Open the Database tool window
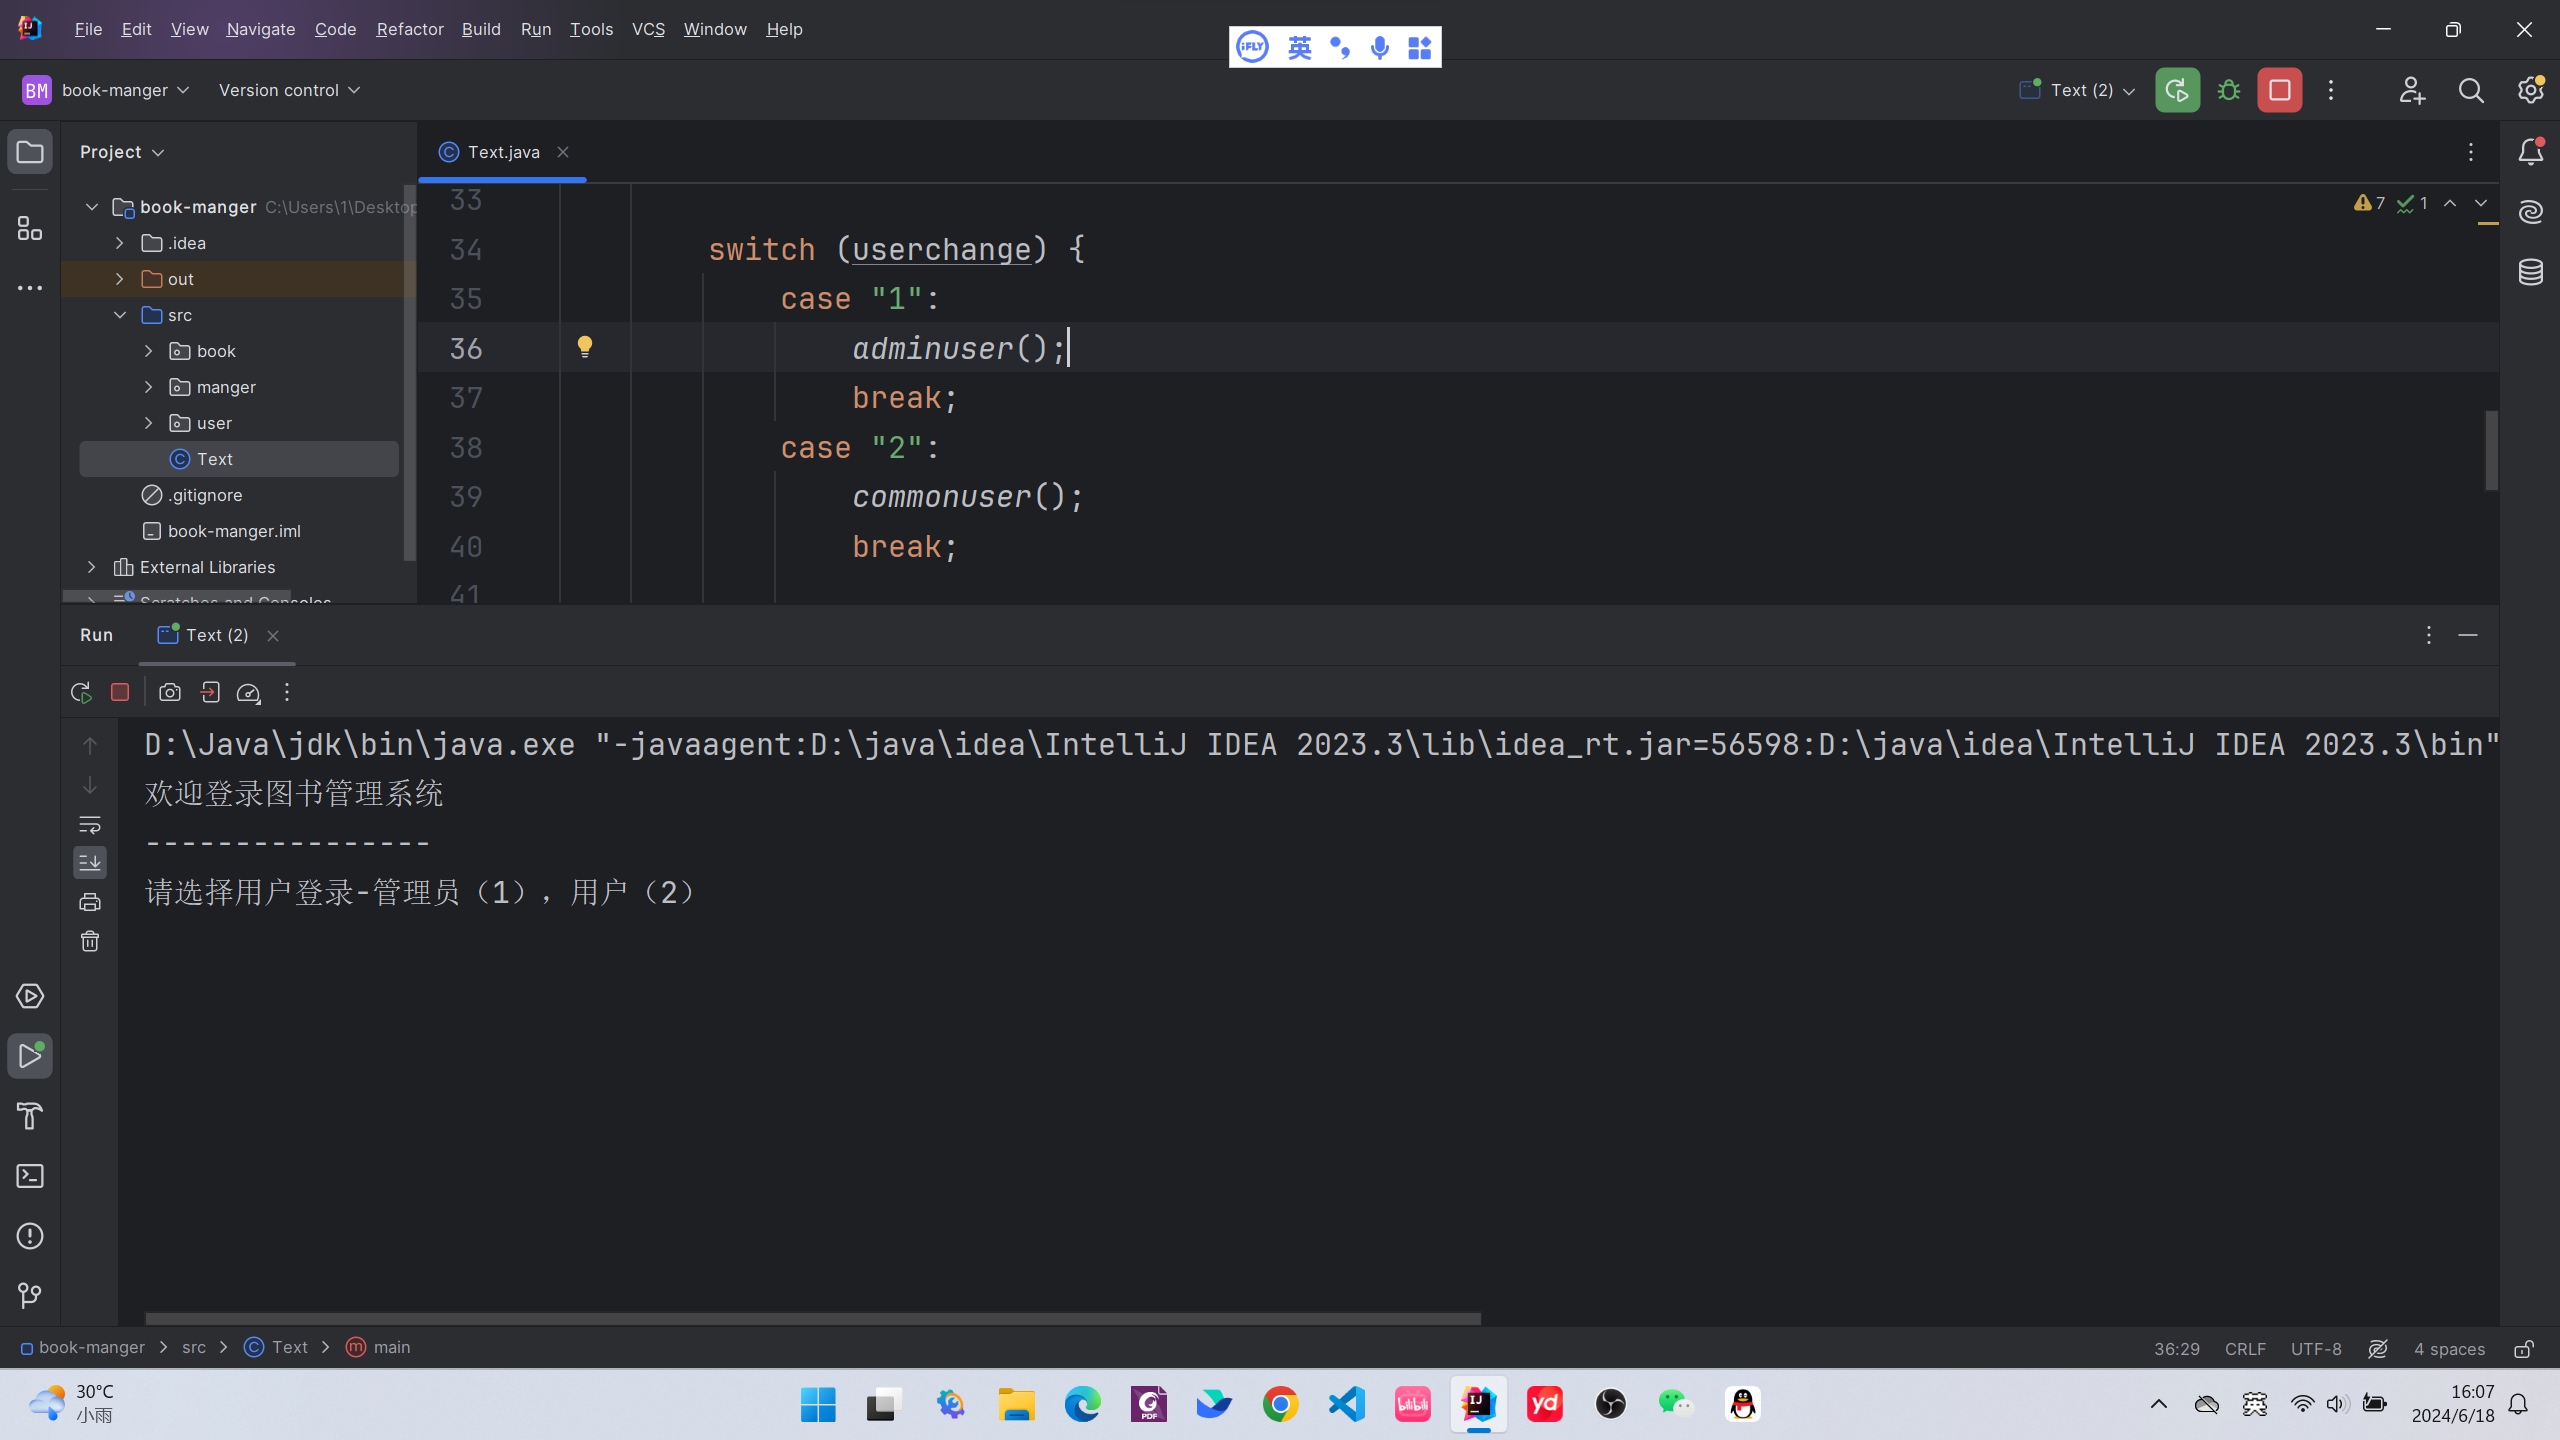 tap(2530, 272)
